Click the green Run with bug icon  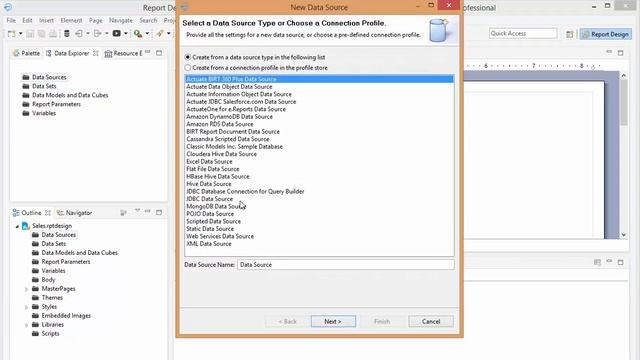pyautogui.click(x=138, y=34)
